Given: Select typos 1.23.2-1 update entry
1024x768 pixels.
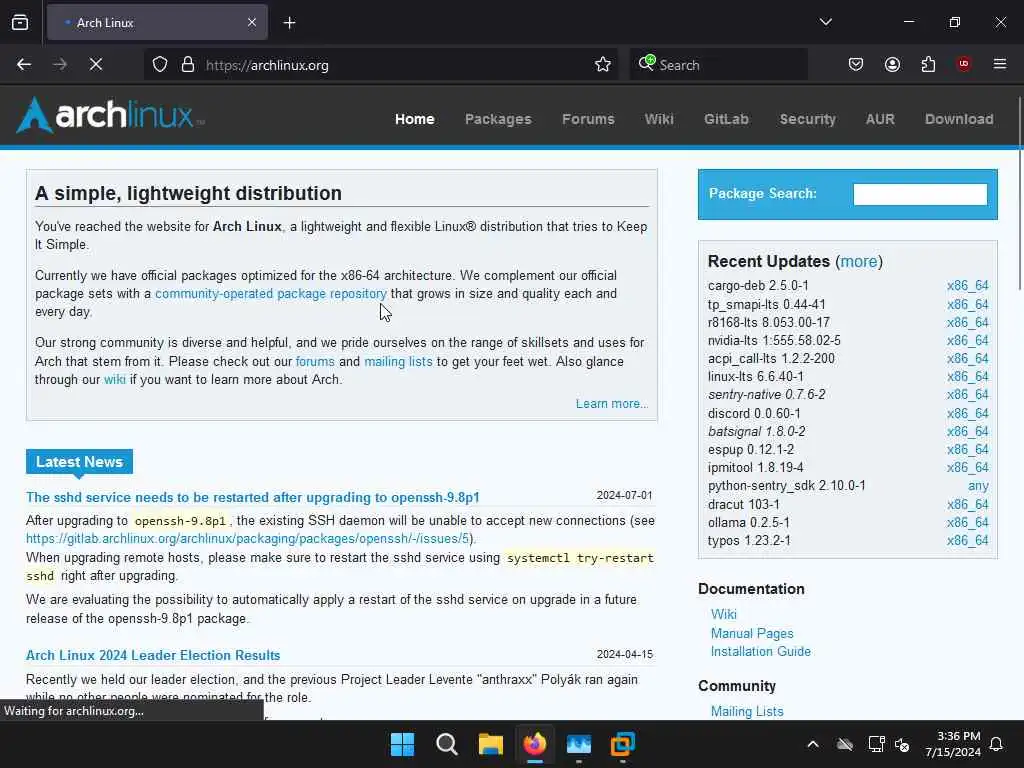Looking at the screenshot, I should pos(749,541).
